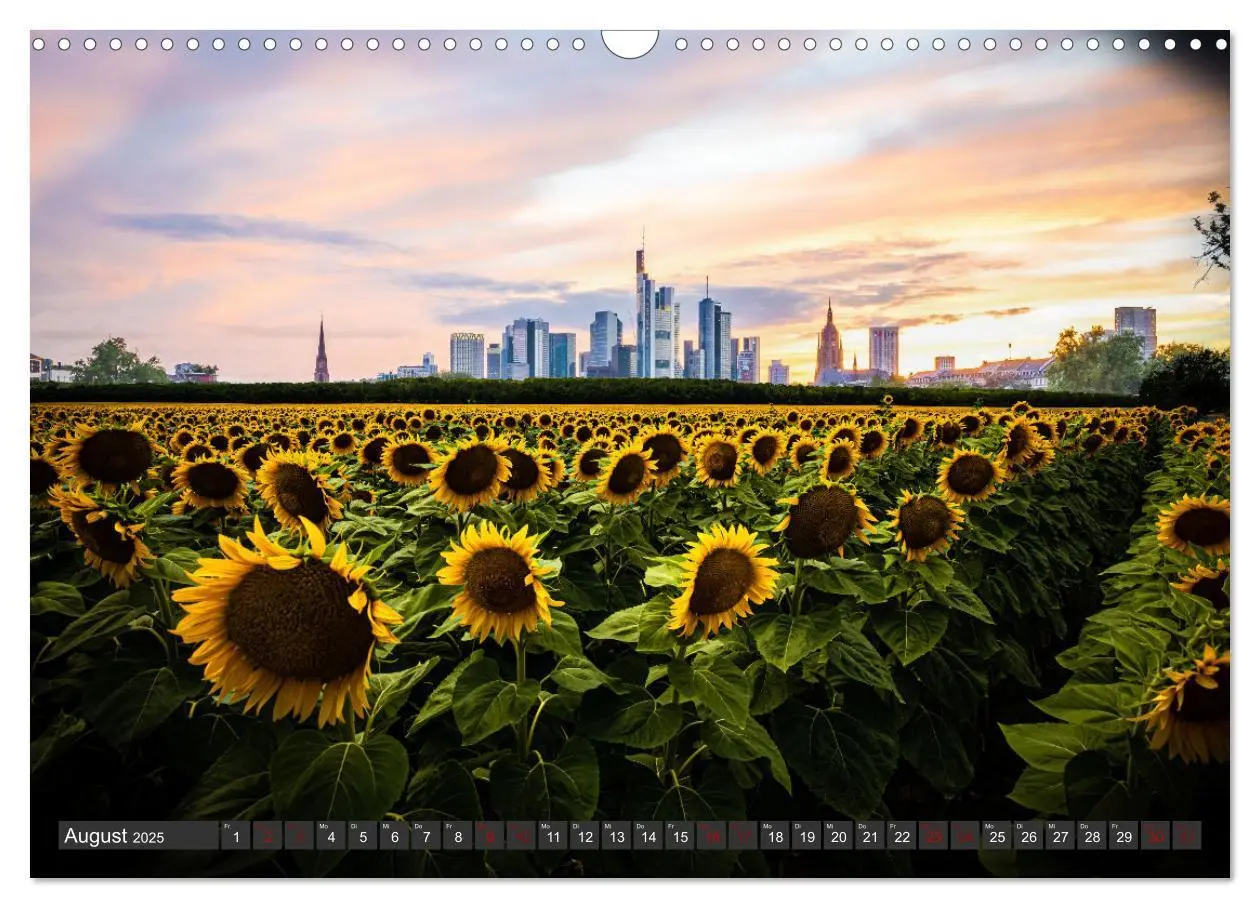The width and height of the screenshot is (1260, 908).
Task: Select Friday 29 date cell
Action: point(1124,836)
